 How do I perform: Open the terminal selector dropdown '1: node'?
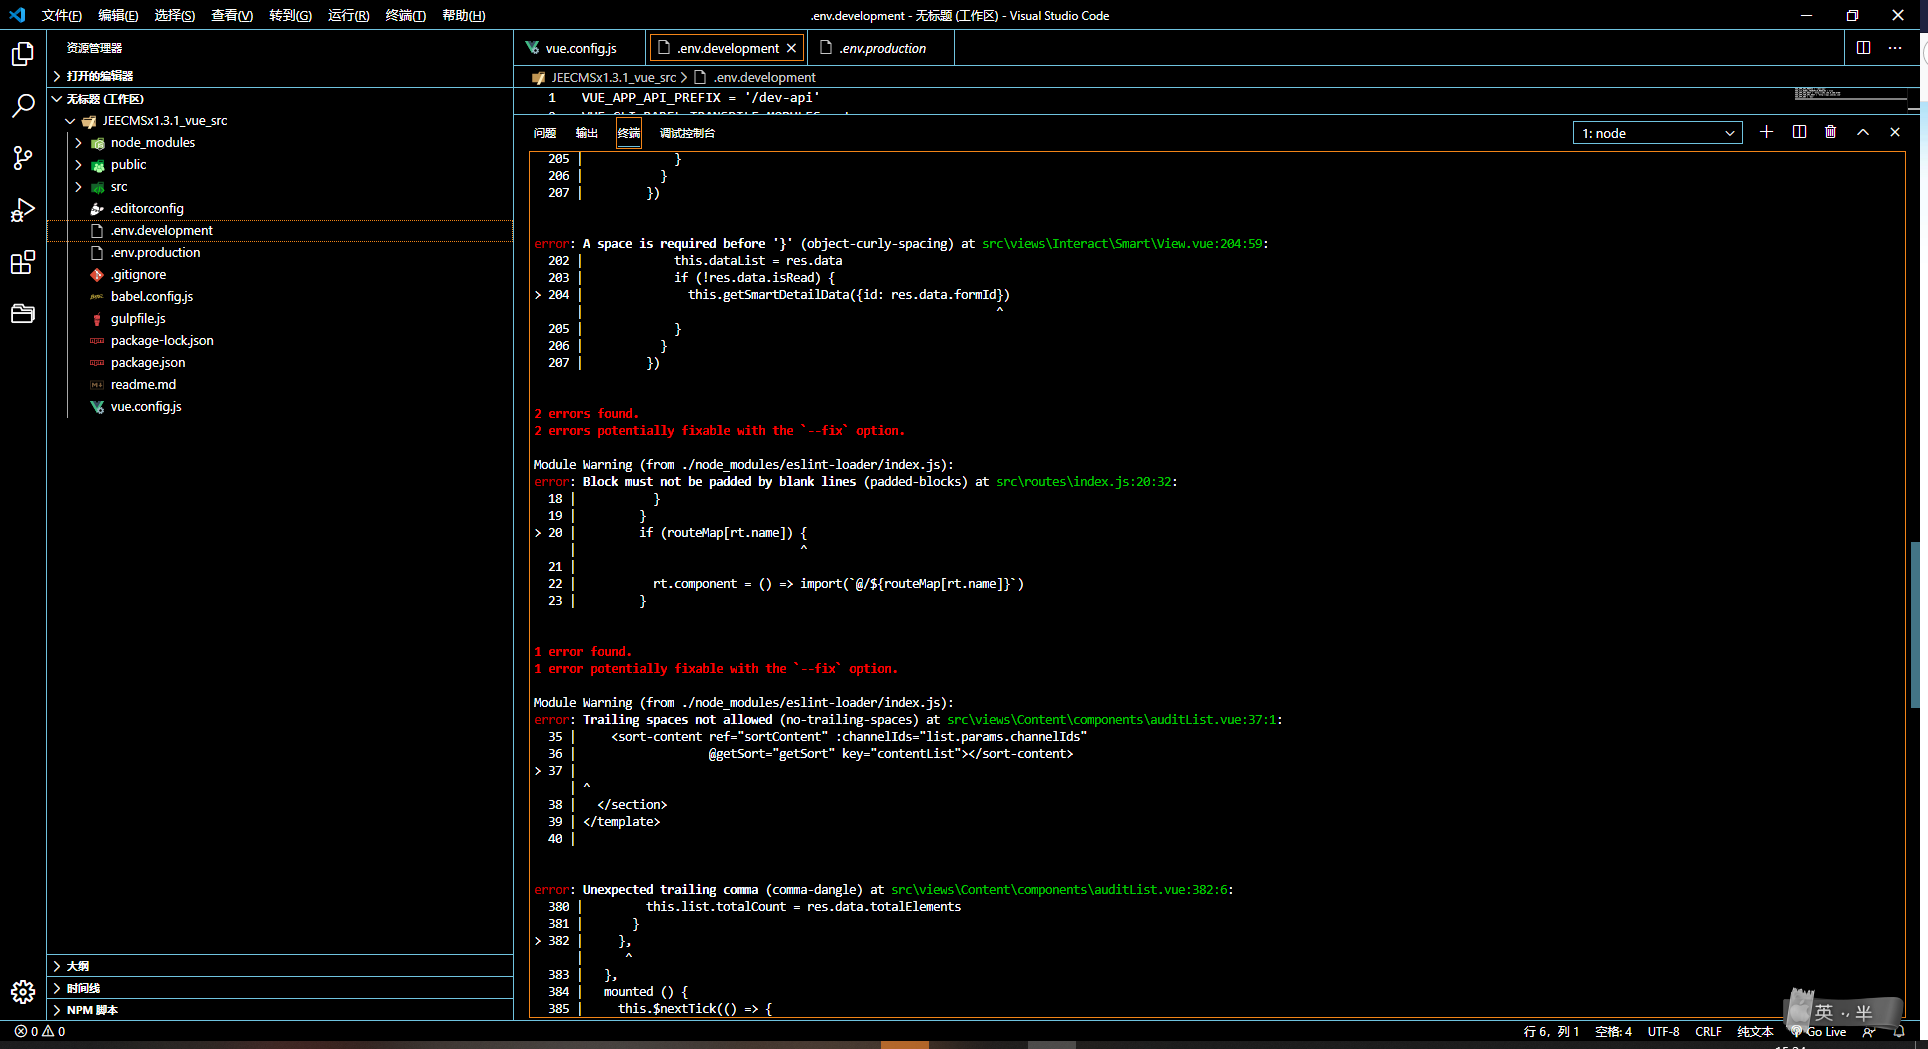click(1657, 133)
